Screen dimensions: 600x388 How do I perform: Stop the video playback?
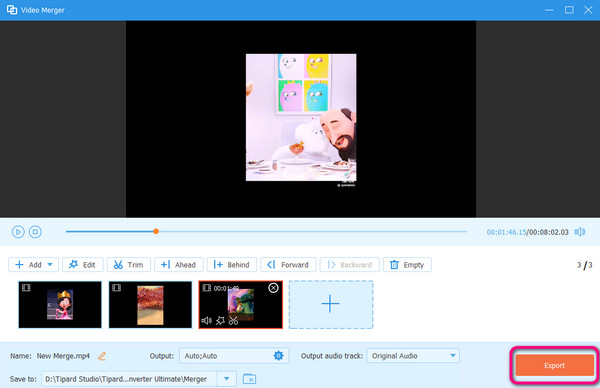35,232
